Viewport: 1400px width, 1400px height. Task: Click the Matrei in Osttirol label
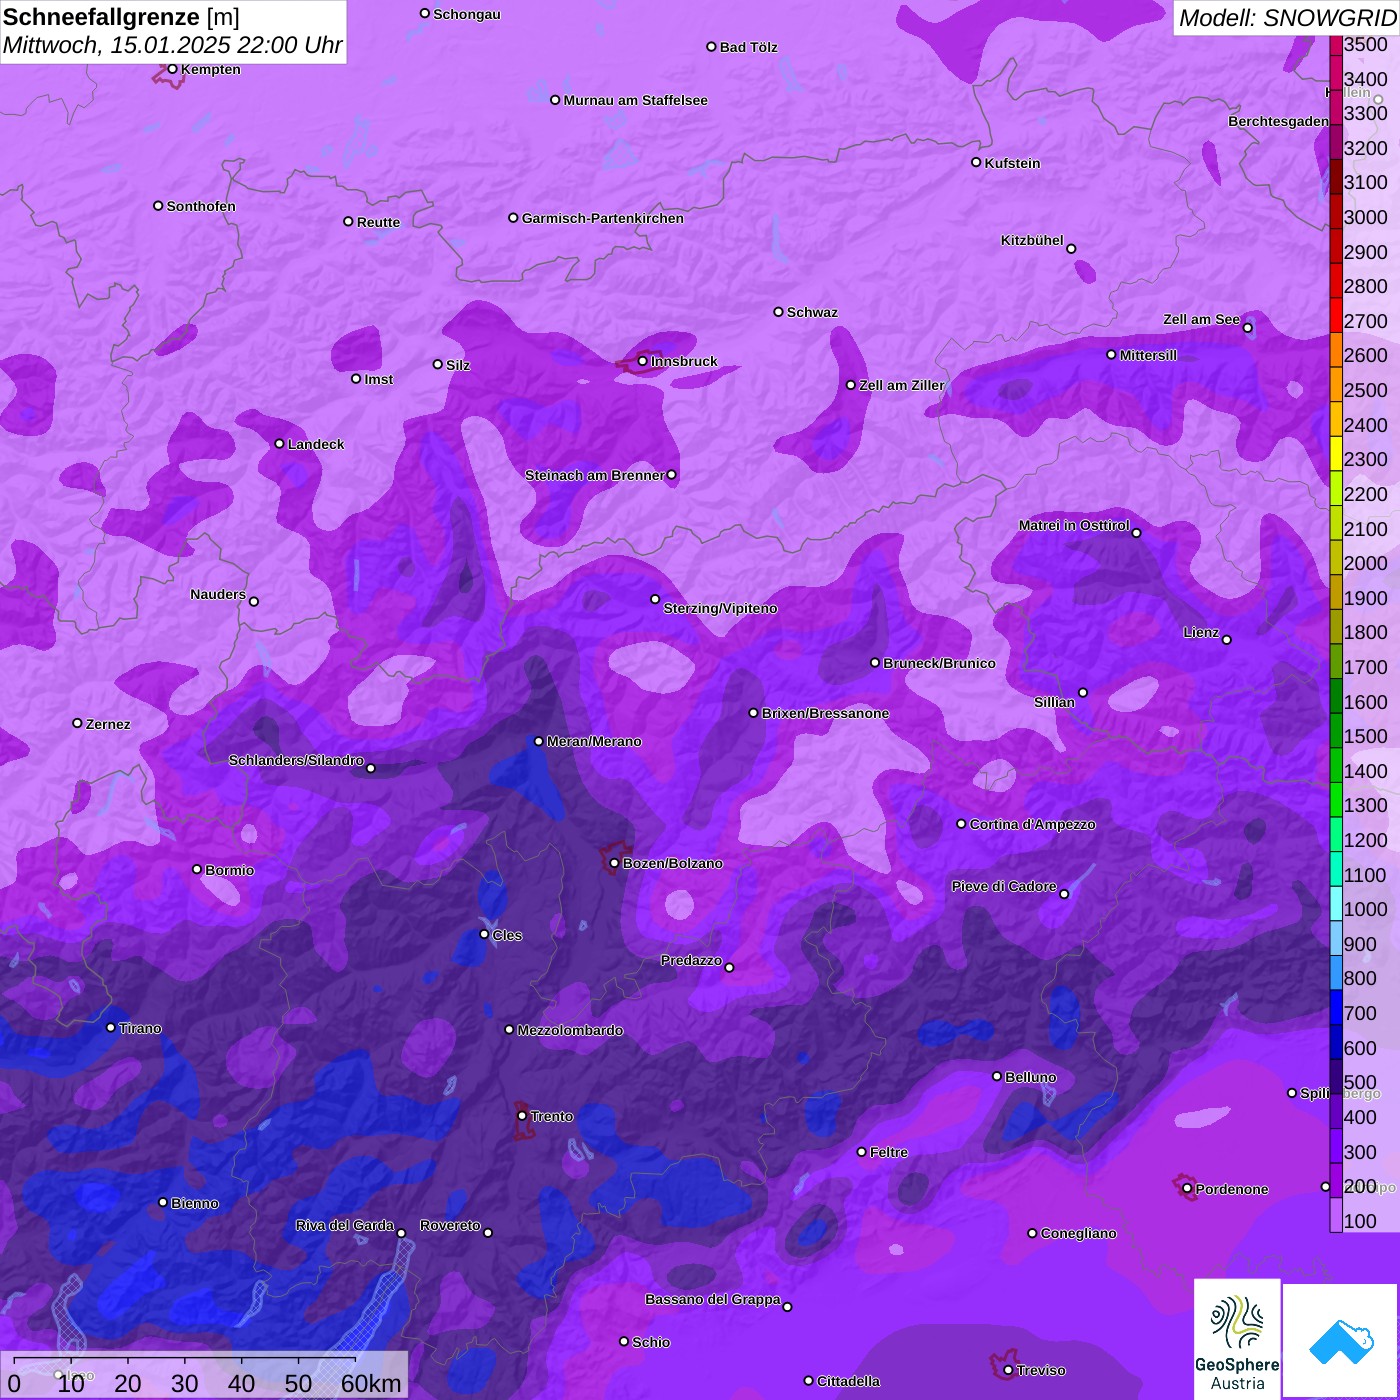point(1074,525)
